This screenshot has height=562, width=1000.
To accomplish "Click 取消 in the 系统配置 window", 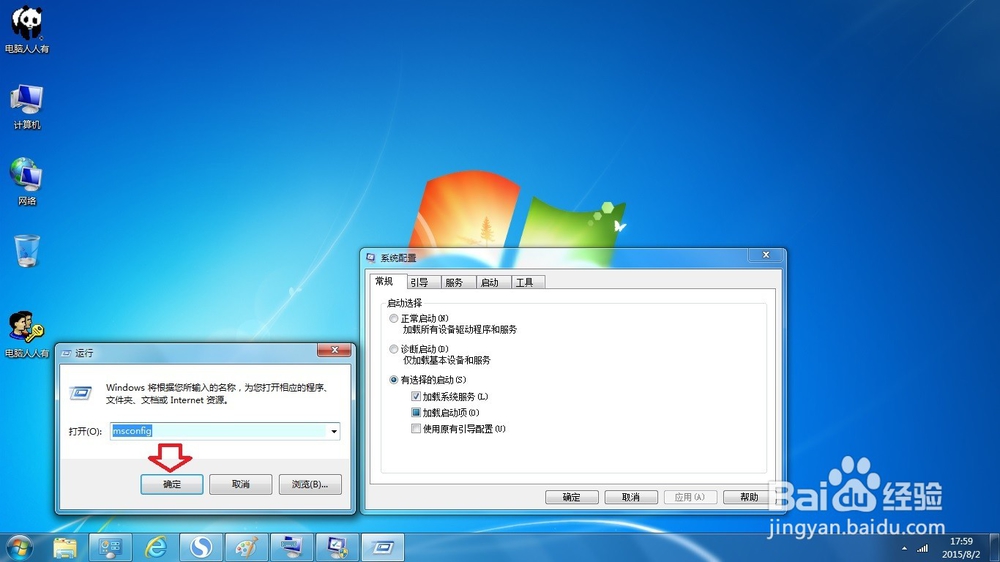I will click(x=631, y=497).
